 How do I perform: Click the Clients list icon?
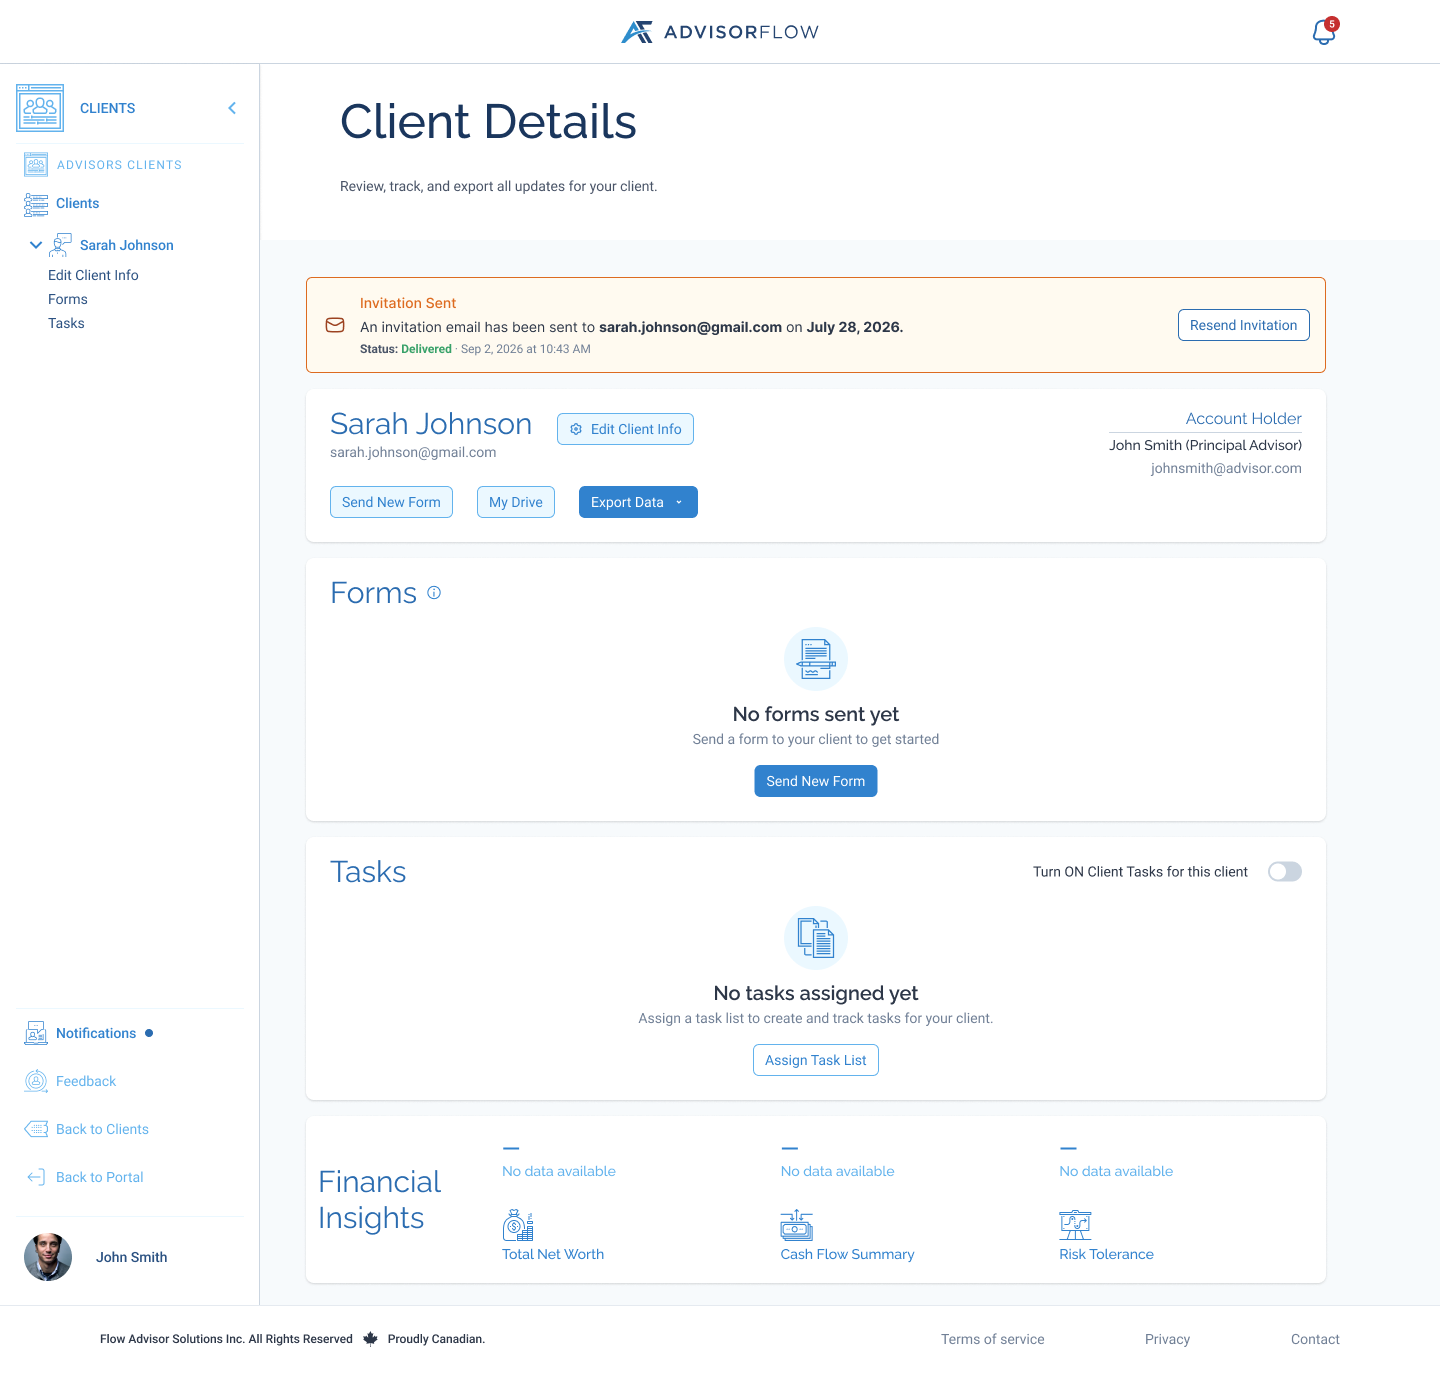pos(36,204)
